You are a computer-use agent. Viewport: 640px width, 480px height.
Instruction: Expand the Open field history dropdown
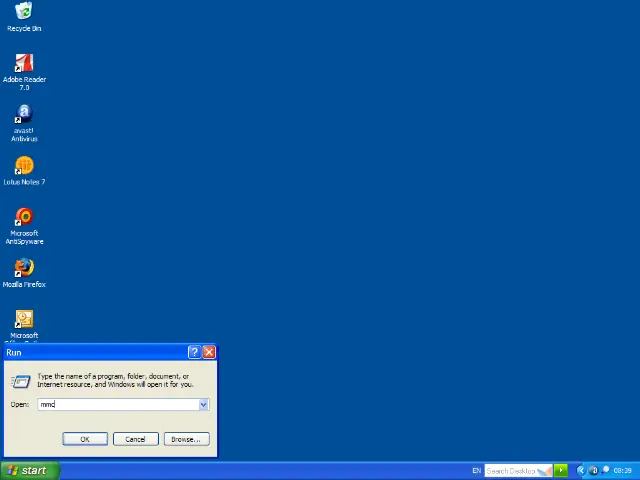[x=203, y=404]
